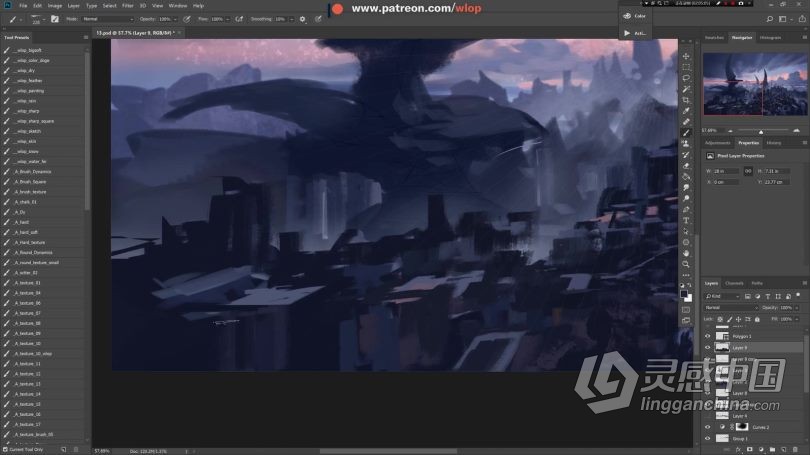Open the collapsed Actions panel button
This screenshot has height=455, width=810.
(x=635, y=33)
